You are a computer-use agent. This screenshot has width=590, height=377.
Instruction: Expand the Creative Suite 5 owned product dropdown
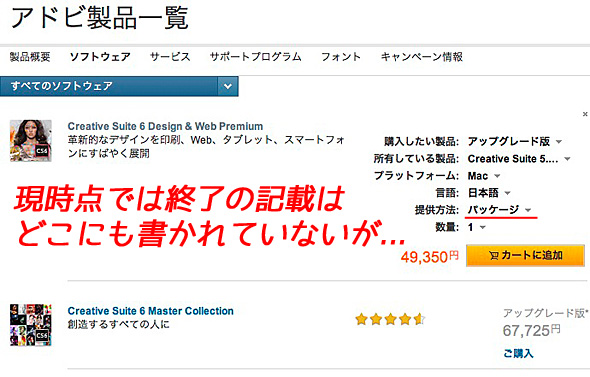519,159
